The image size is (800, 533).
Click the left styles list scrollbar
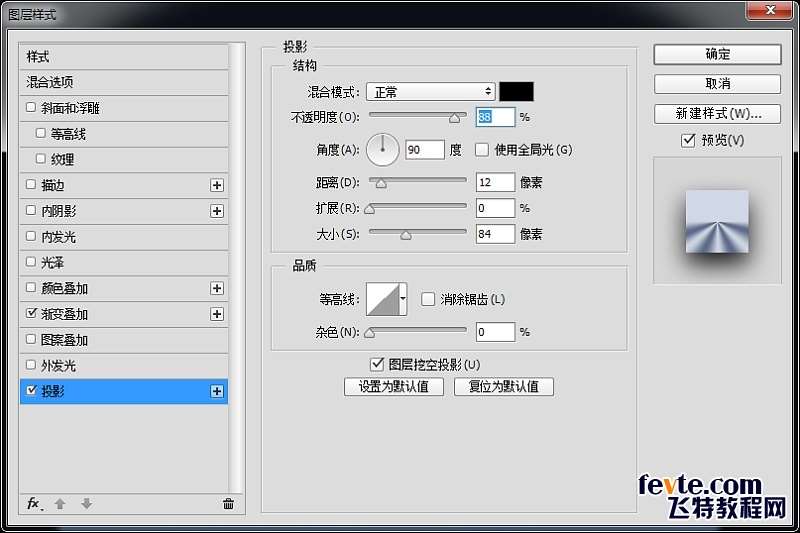tap(237, 268)
